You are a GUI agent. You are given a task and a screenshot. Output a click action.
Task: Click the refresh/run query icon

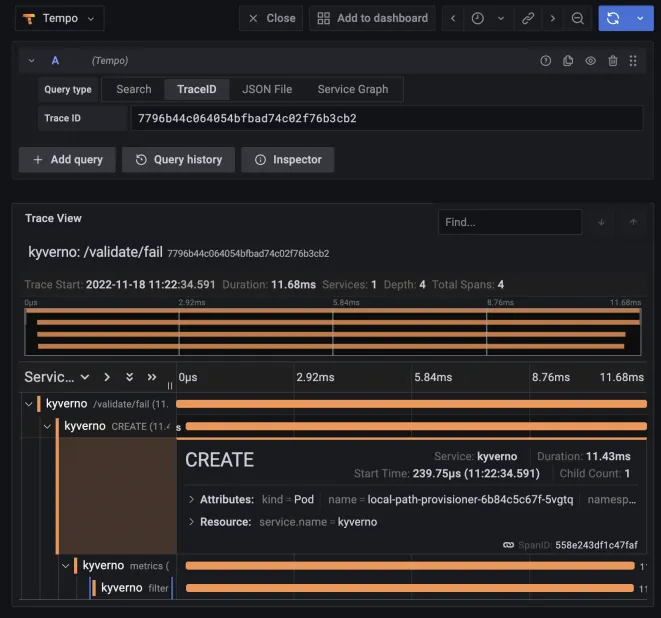(612, 18)
